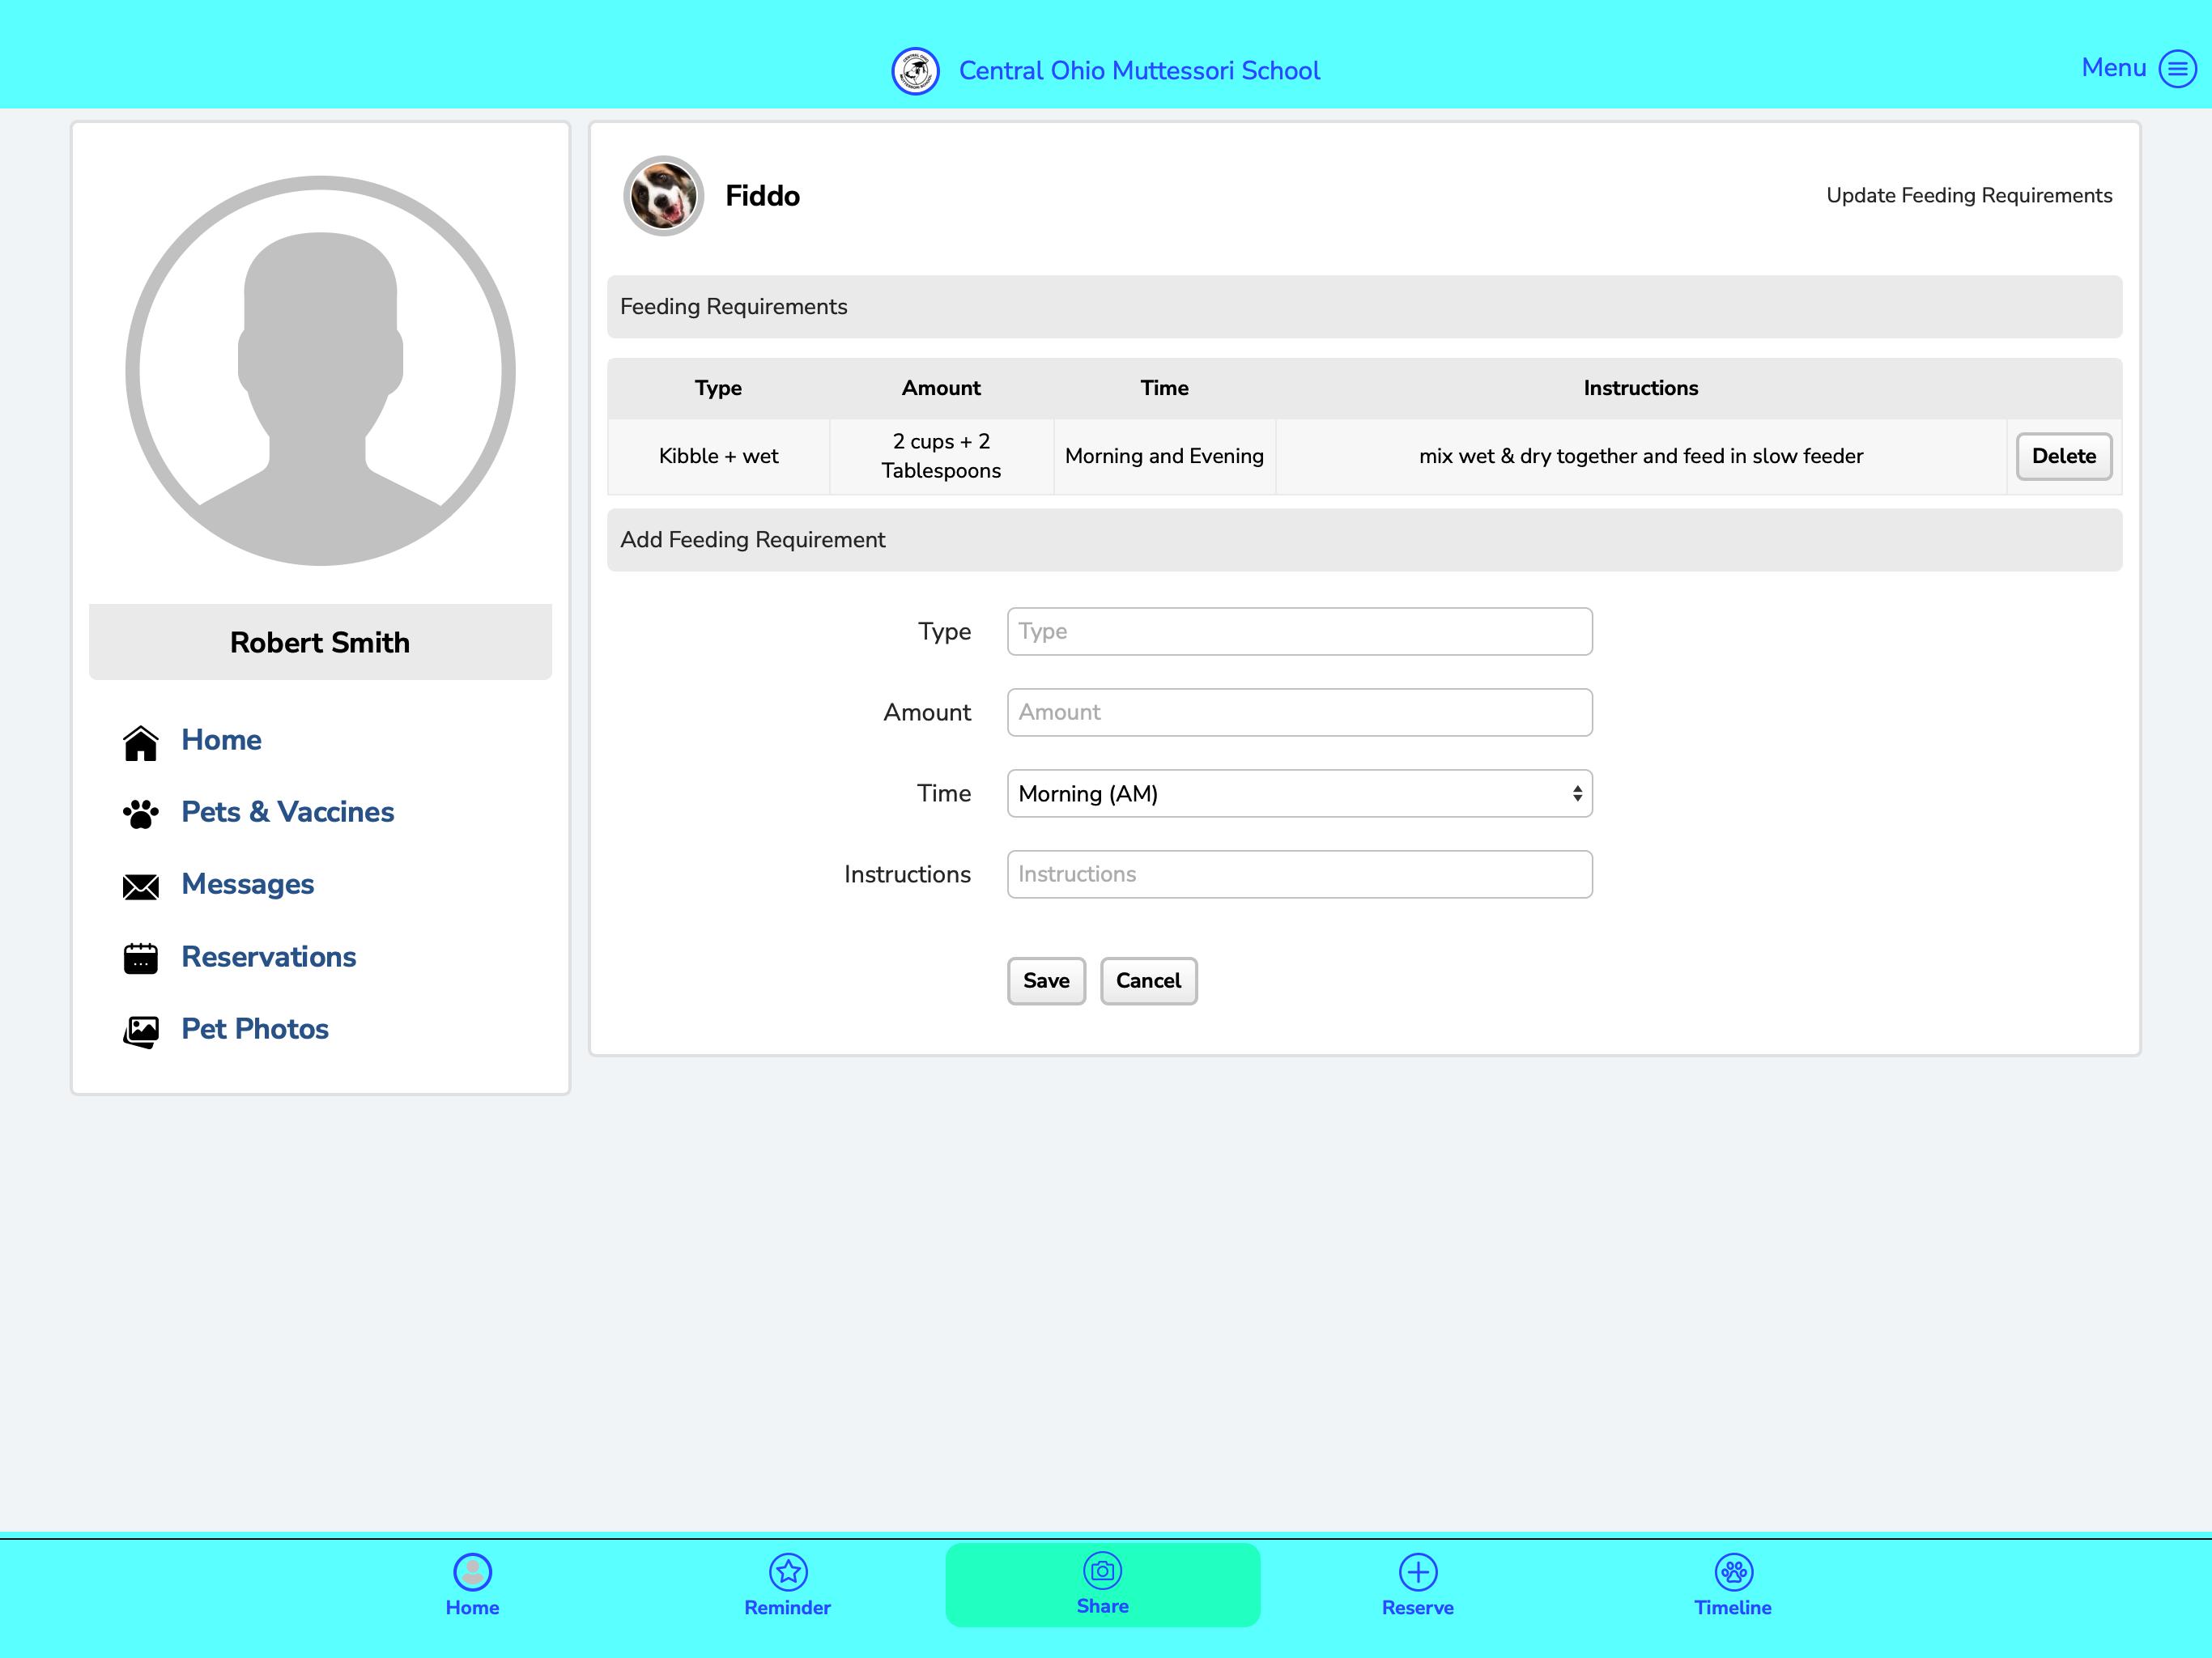The image size is (2212, 1658).
Task: Click the 2 cups + 2 Tablespoons cell
Action: [941, 456]
